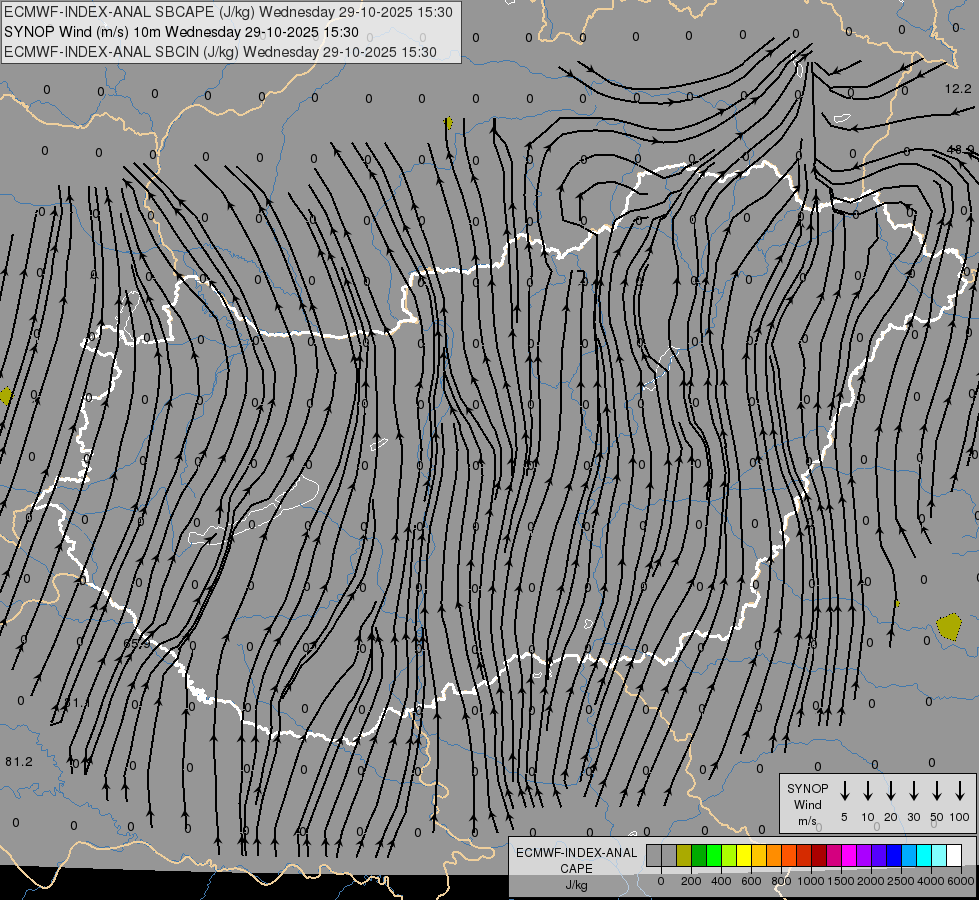Click the 65.9 value on the map

137,643
